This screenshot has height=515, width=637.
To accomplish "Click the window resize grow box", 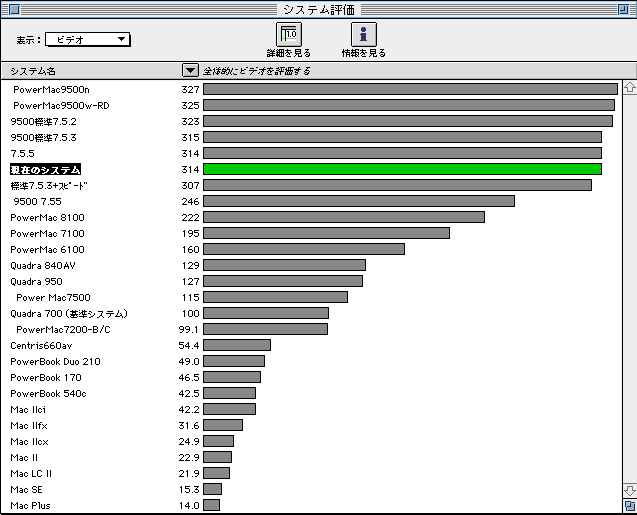I will 630,506.
